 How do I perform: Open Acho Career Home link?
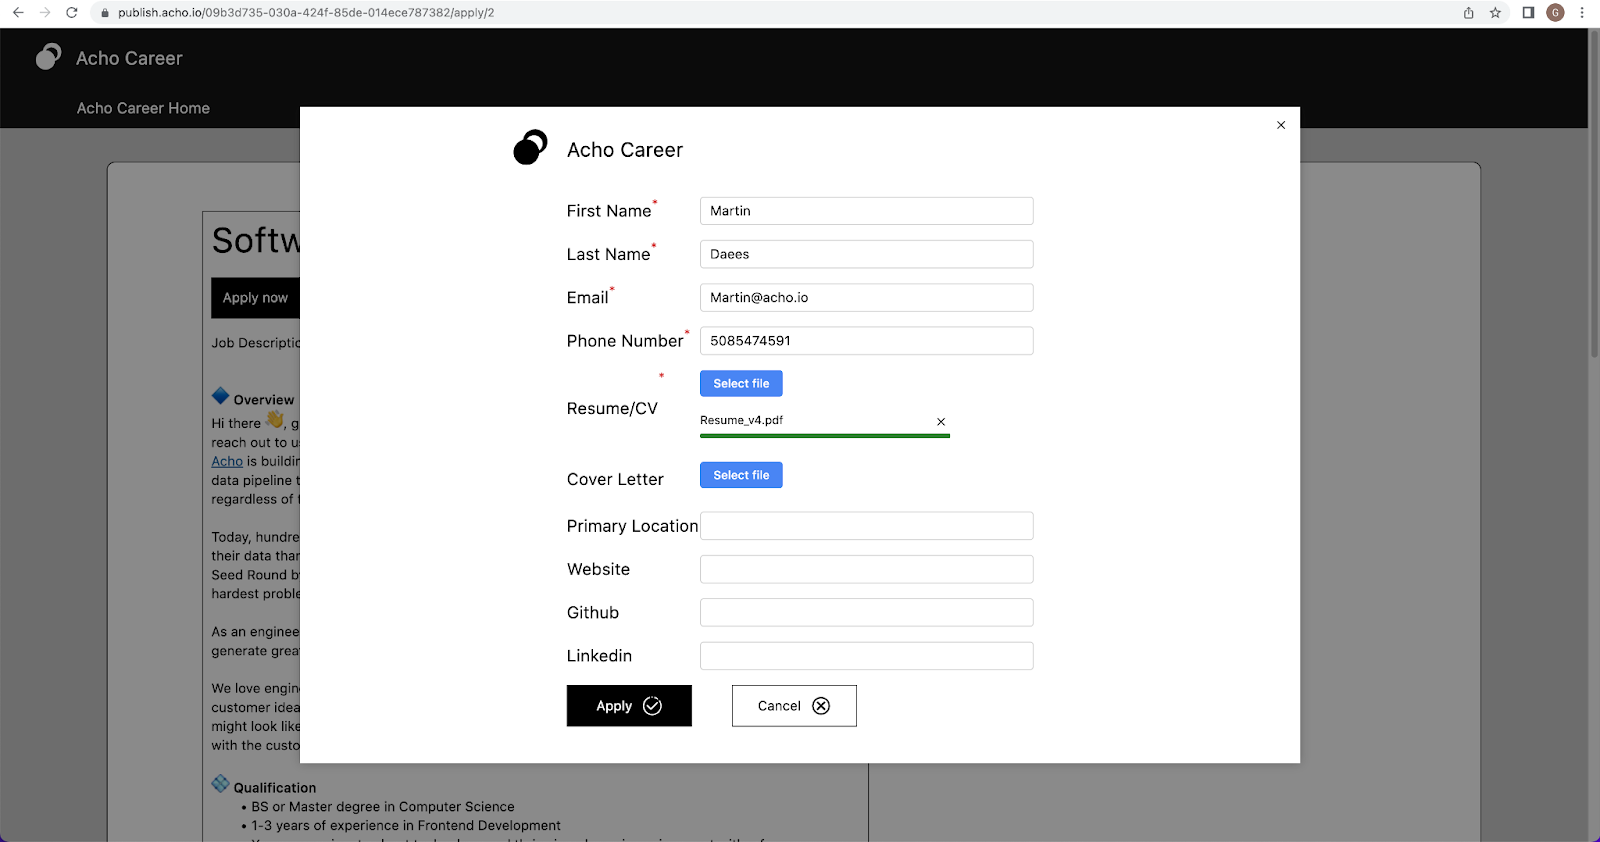pos(143,108)
